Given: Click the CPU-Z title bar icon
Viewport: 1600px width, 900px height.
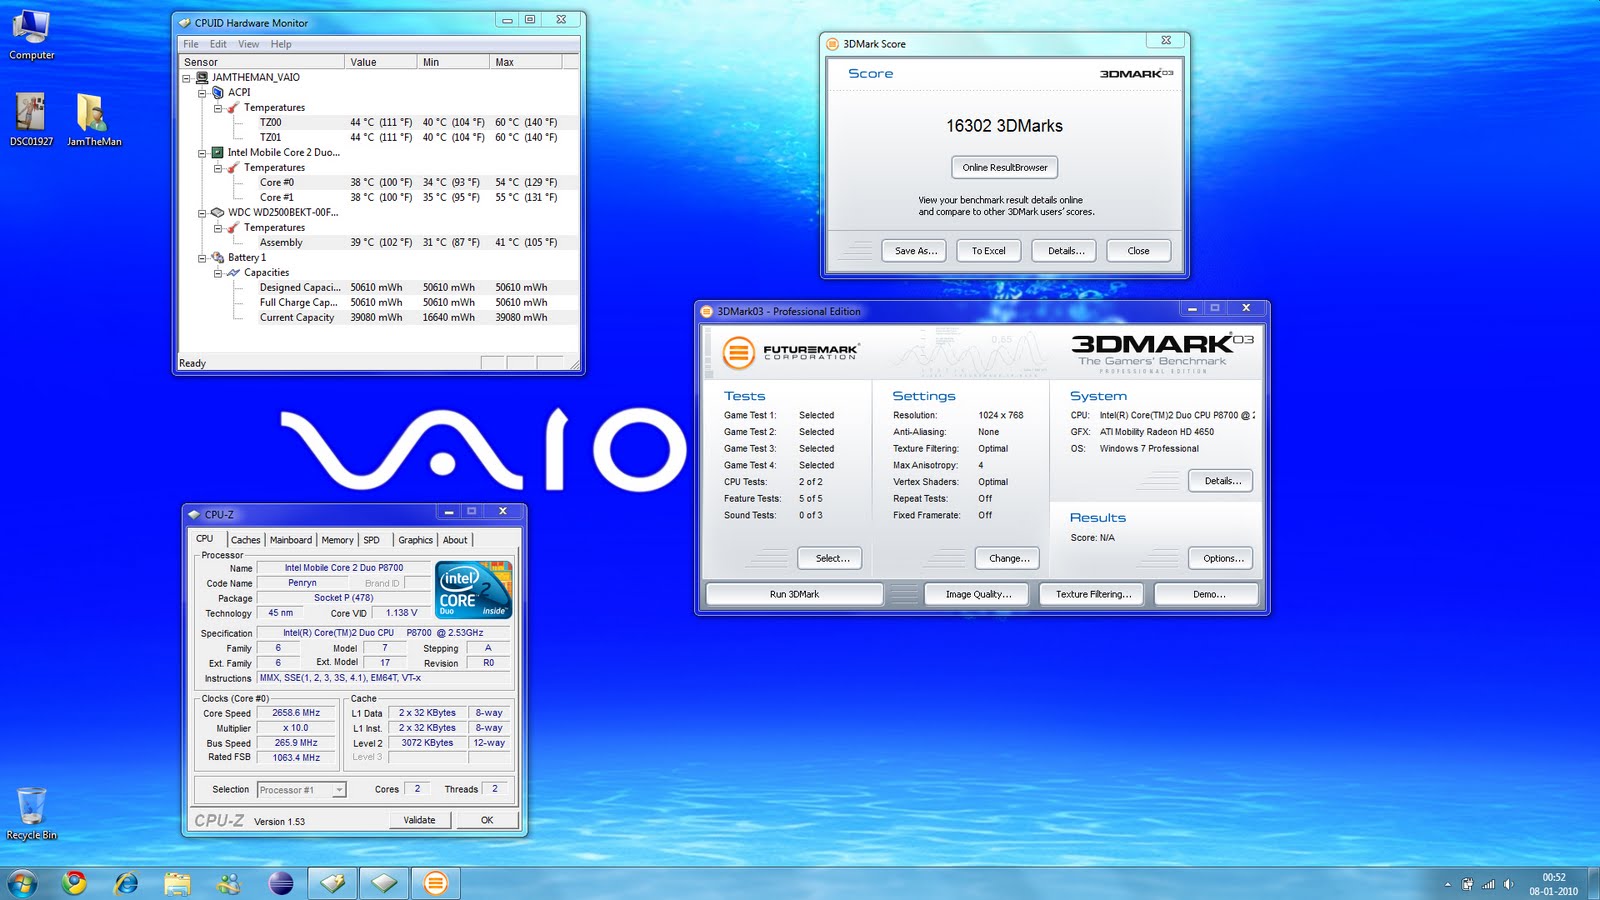Looking at the screenshot, I should [x=194, y=514].
